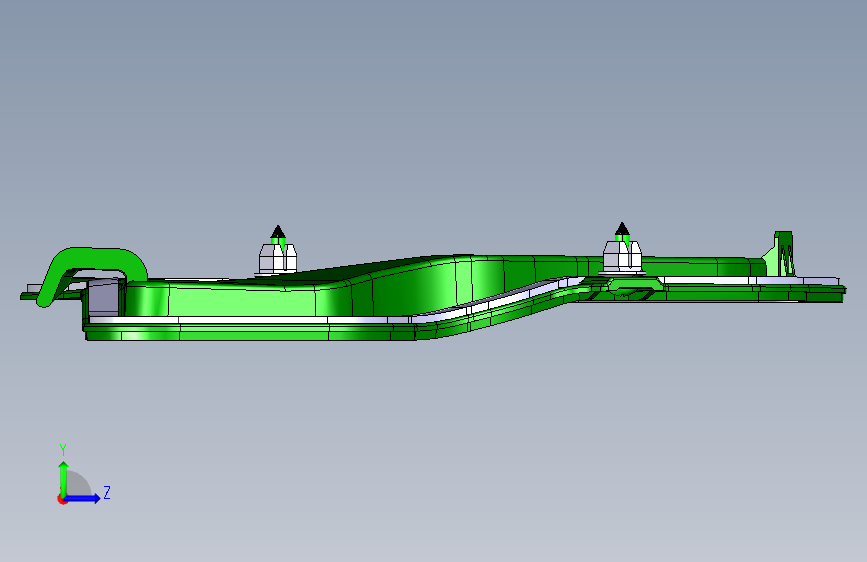Image resolution: width=867 pixels, height=562 pixels.
Task: Click the black cone tip above left nut
Action: coord(278,231)
